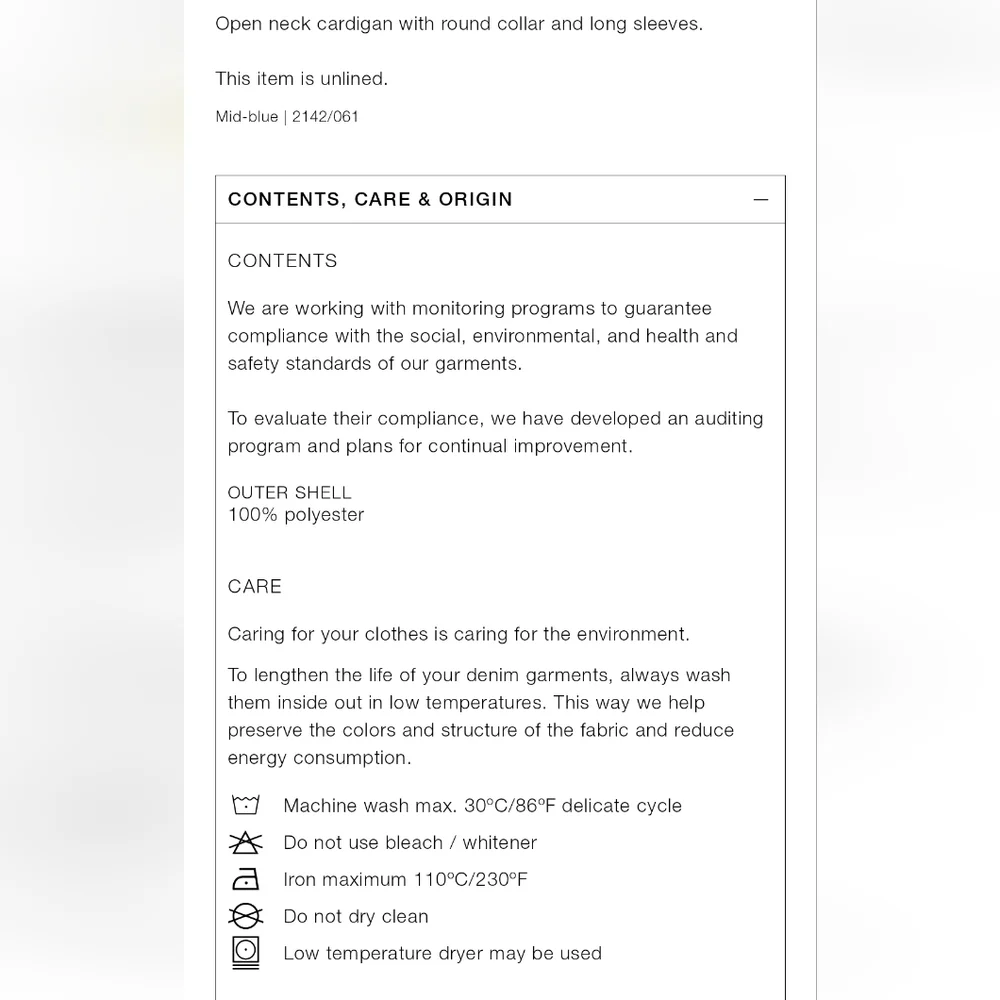Click the tumble dryer icon
Viewport: 1000px width, 1000px height.
coord(246,953)
